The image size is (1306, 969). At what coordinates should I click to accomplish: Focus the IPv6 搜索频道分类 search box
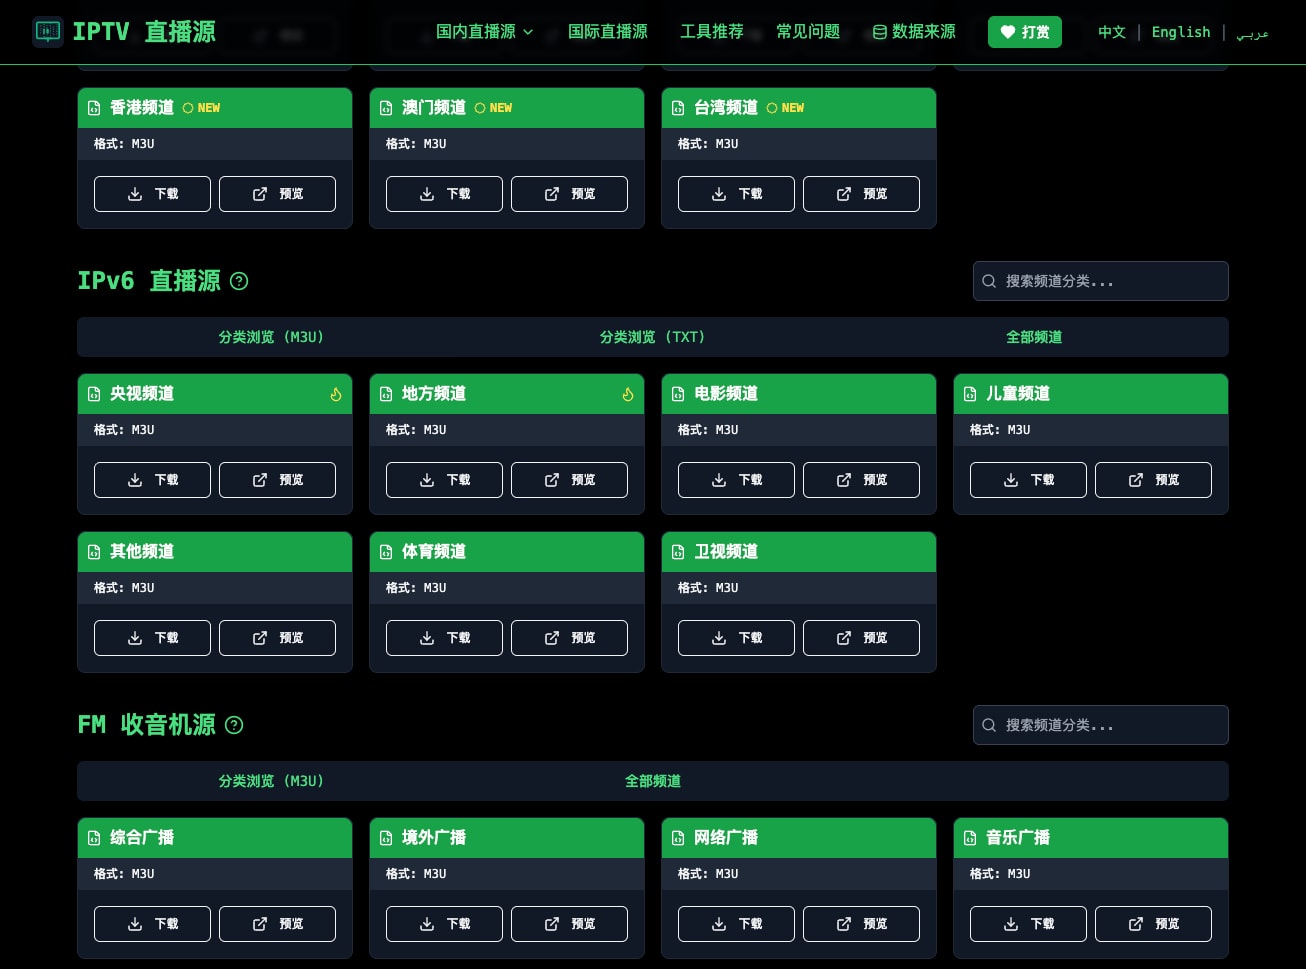(x=1101, y=281)
